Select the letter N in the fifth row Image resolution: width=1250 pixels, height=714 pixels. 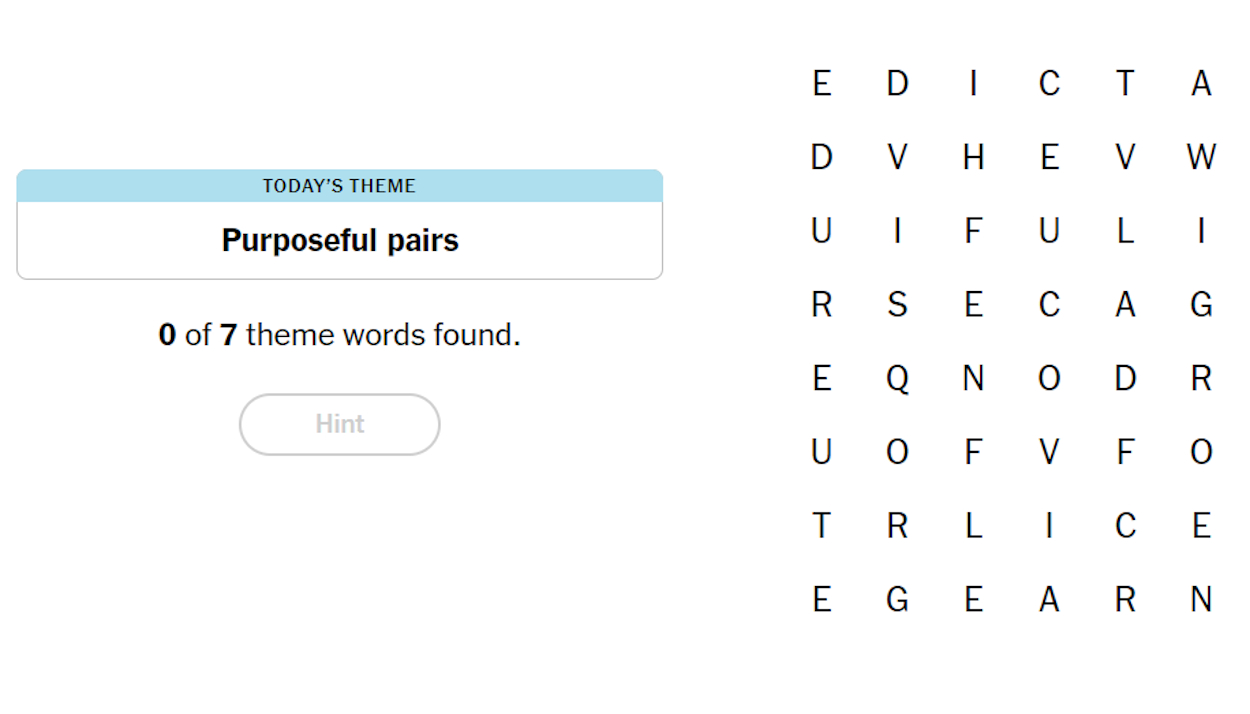973,378
